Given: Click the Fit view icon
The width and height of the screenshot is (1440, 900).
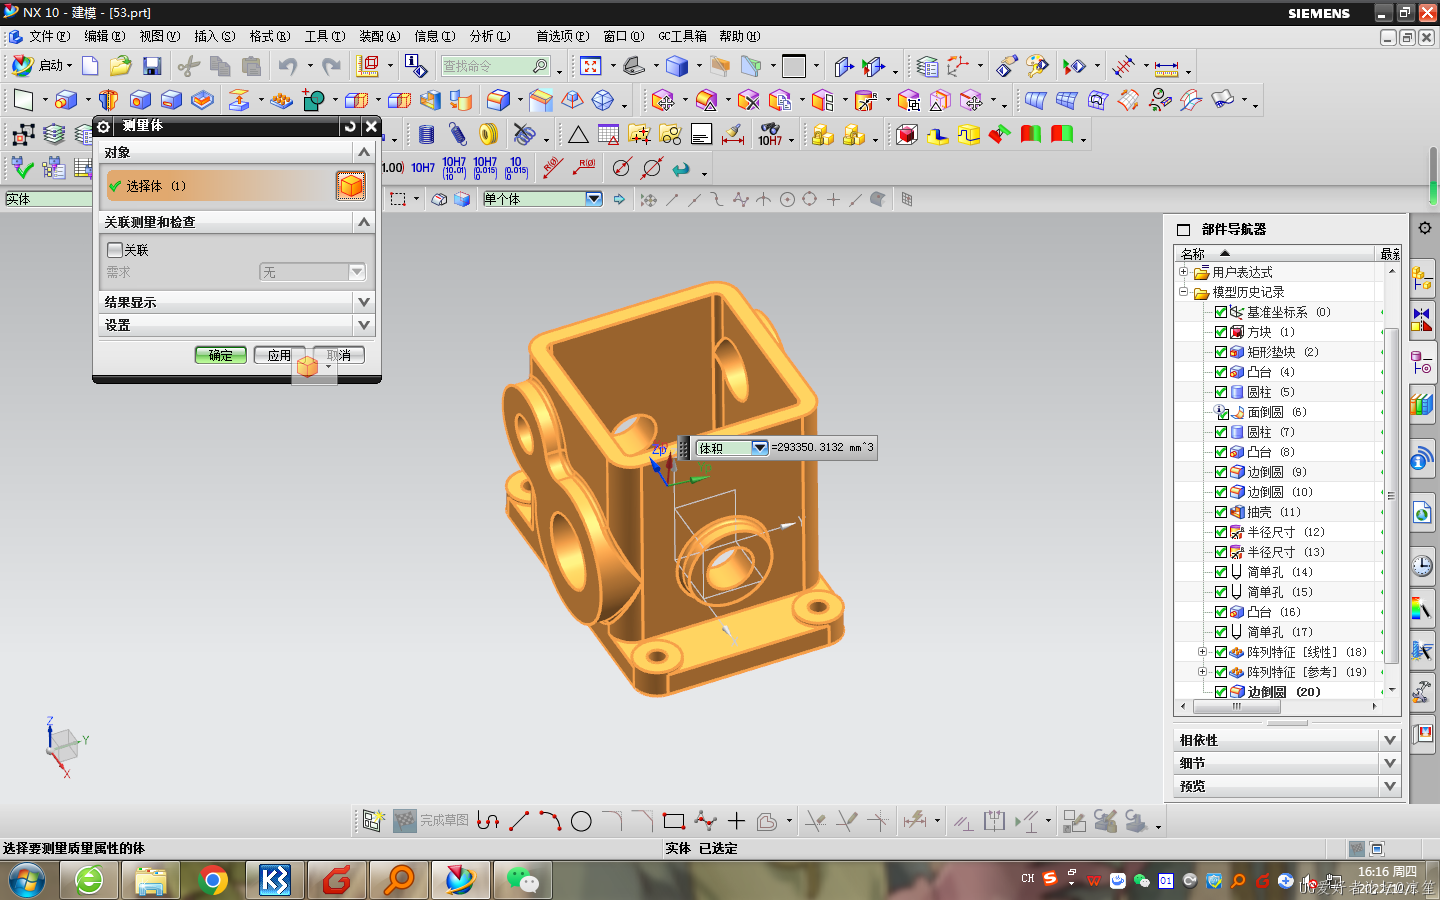Looking at the screenshot, I should pyautogui.click(x=591, y=66).
